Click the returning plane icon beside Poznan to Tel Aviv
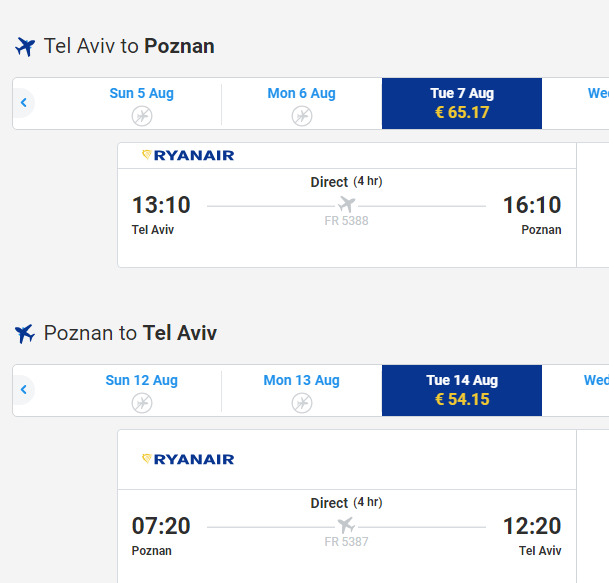Image resolution: width=609 pixels, height=583 pixels. 25,334
